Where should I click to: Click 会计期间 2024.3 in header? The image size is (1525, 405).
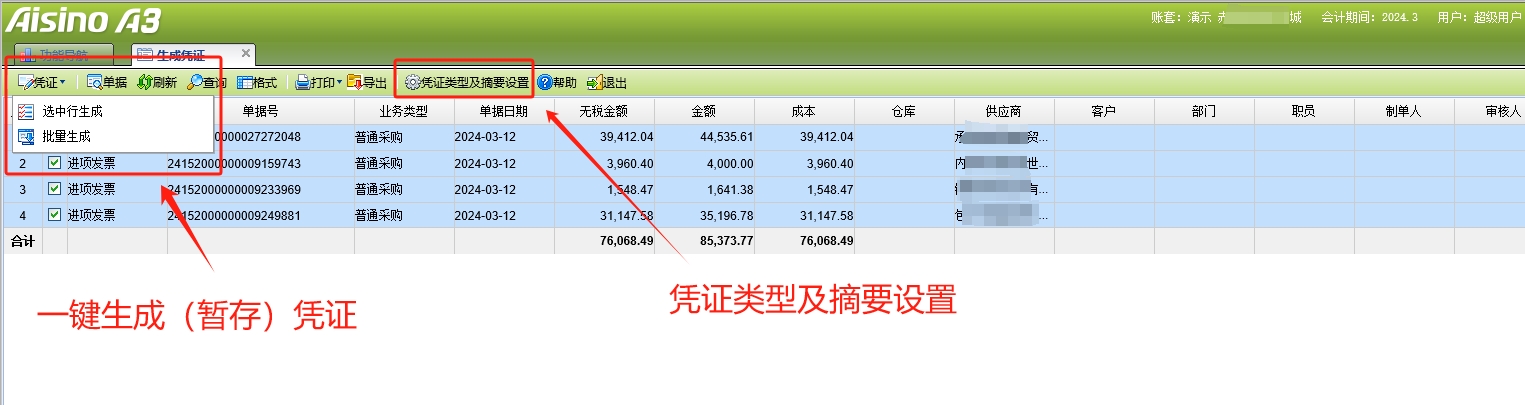tap(1369, 18)
